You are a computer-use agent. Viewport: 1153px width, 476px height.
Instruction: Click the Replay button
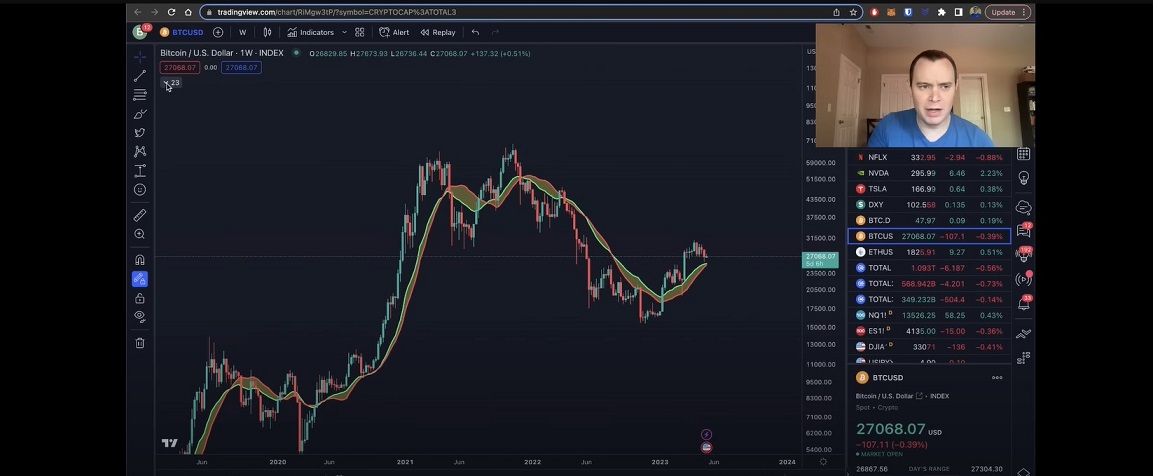438,32
